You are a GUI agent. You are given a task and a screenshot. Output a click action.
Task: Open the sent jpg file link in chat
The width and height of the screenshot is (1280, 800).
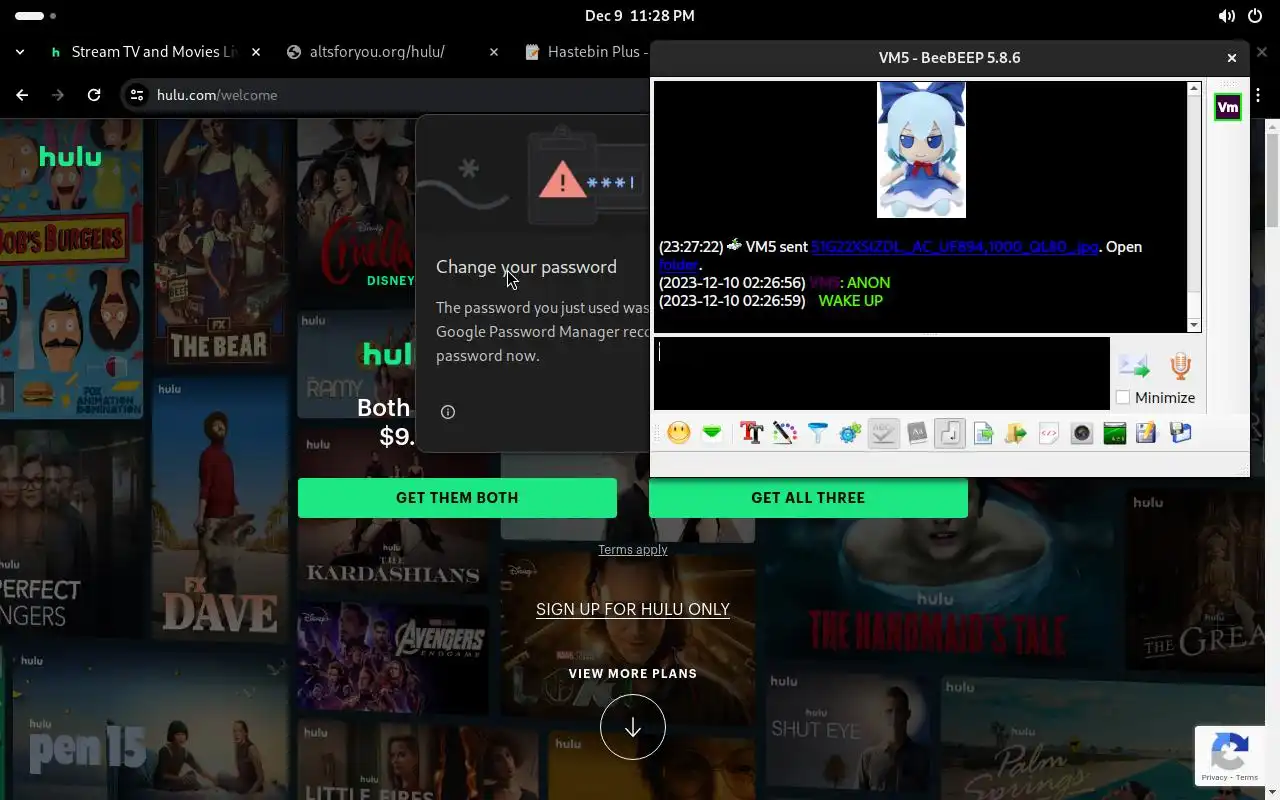pos(954,247)
